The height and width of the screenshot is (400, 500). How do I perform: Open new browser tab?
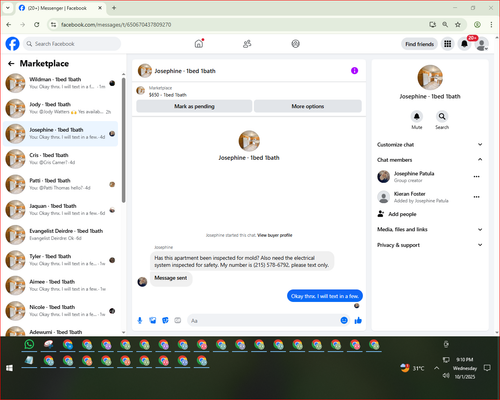pyautogui.click(x=114, y=8)
